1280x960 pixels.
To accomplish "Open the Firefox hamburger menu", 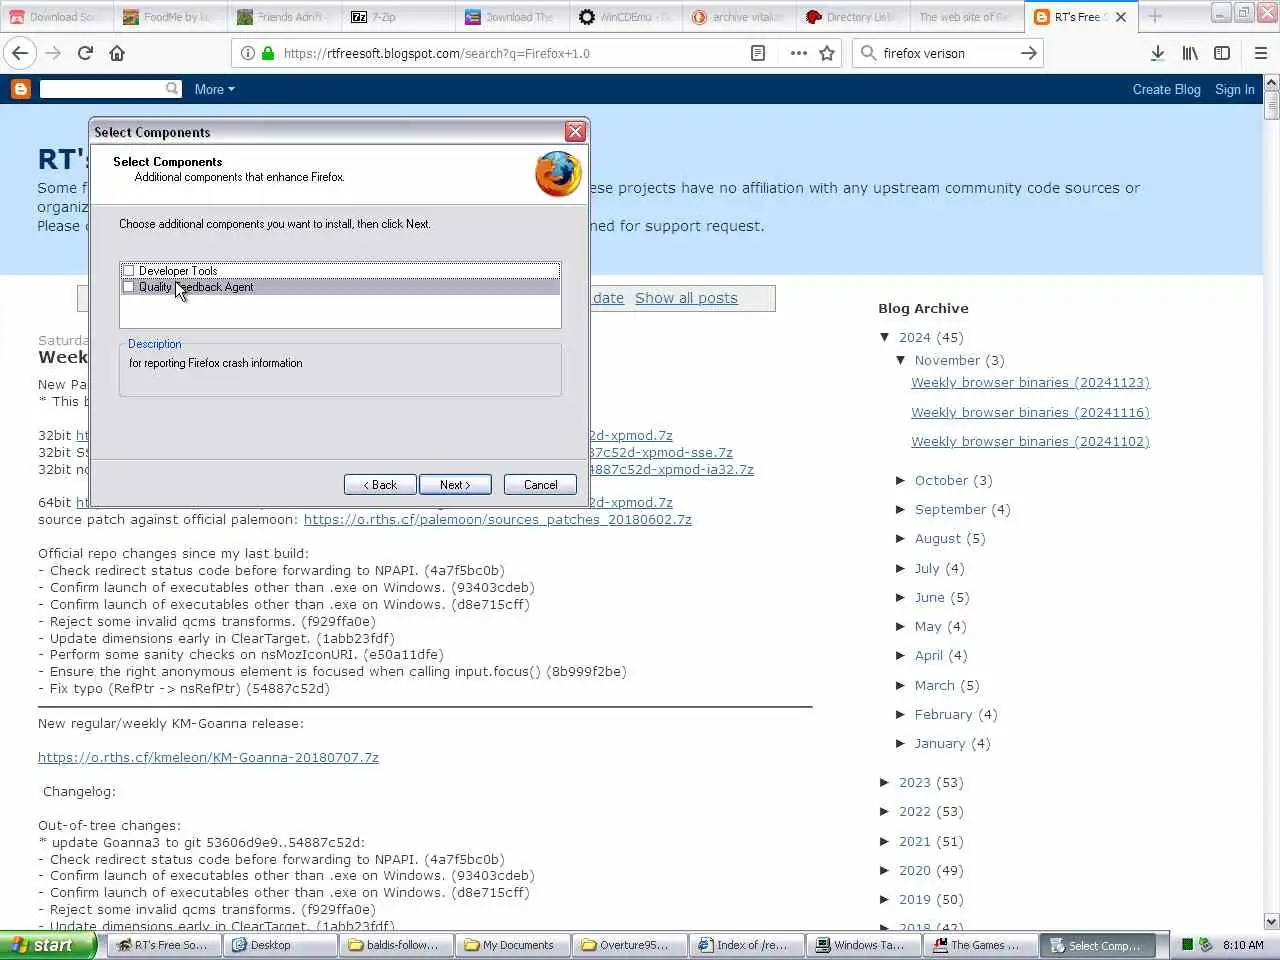I will [x=1260, y=53].
